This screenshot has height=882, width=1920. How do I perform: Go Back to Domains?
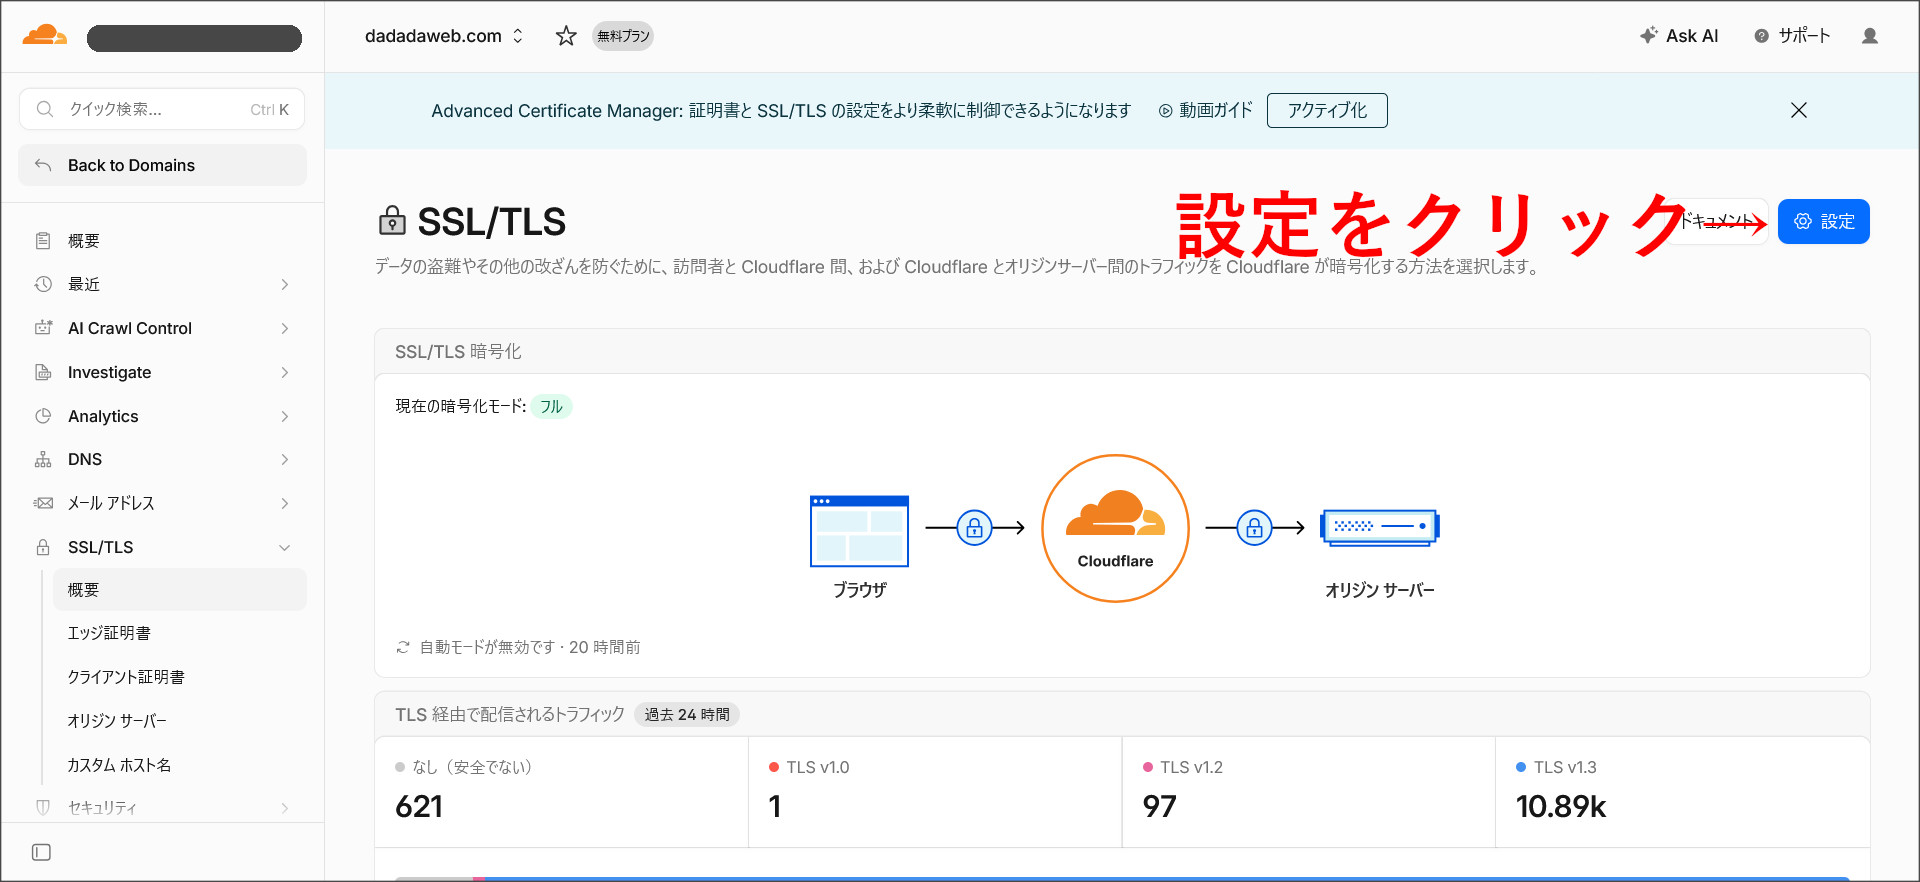(162, 165)
